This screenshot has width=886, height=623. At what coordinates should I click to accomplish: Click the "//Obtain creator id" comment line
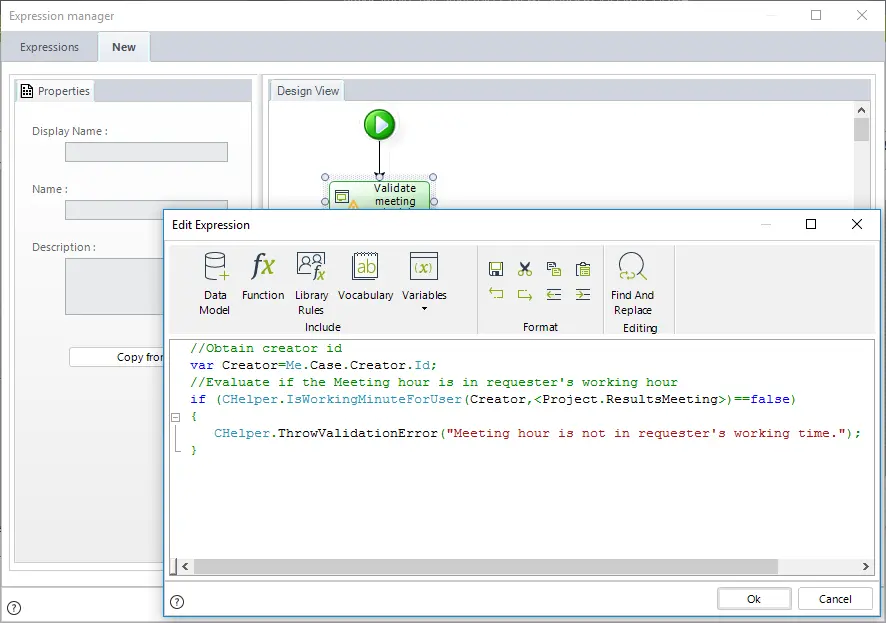266,348
